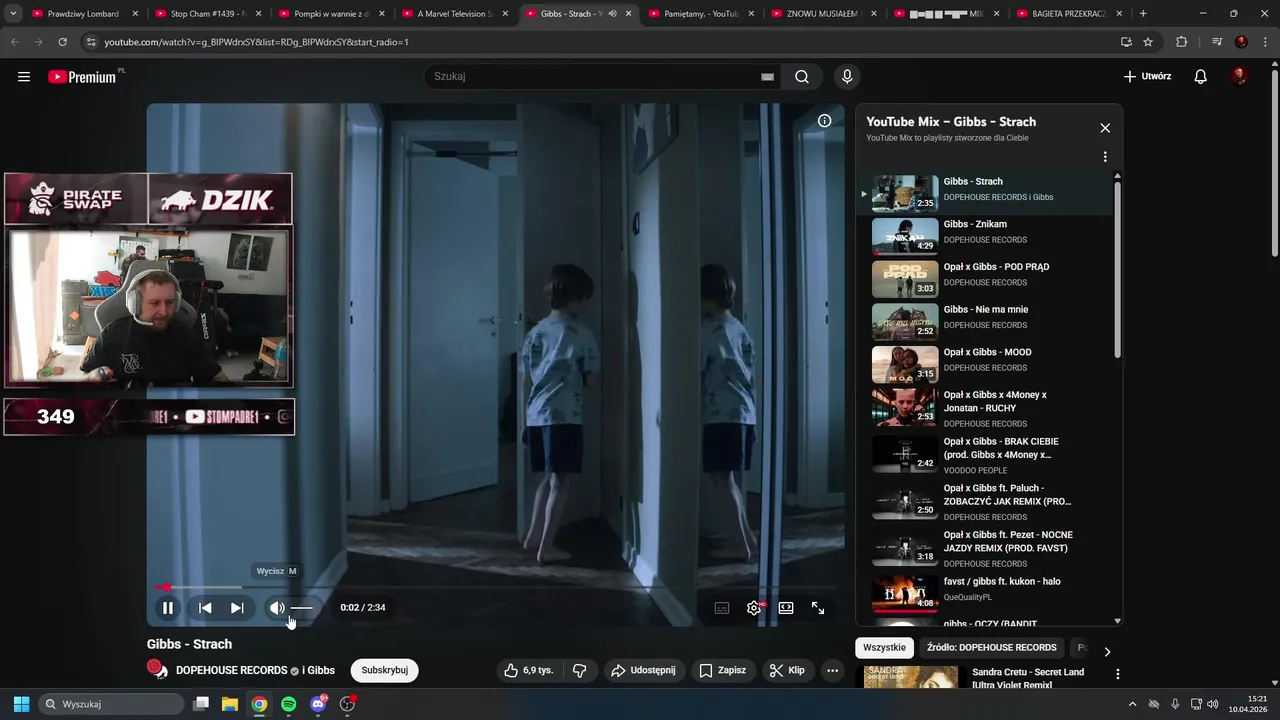The image size is (1280, 720).
Task: Start voice search with microphone
Action: (847, 76)
